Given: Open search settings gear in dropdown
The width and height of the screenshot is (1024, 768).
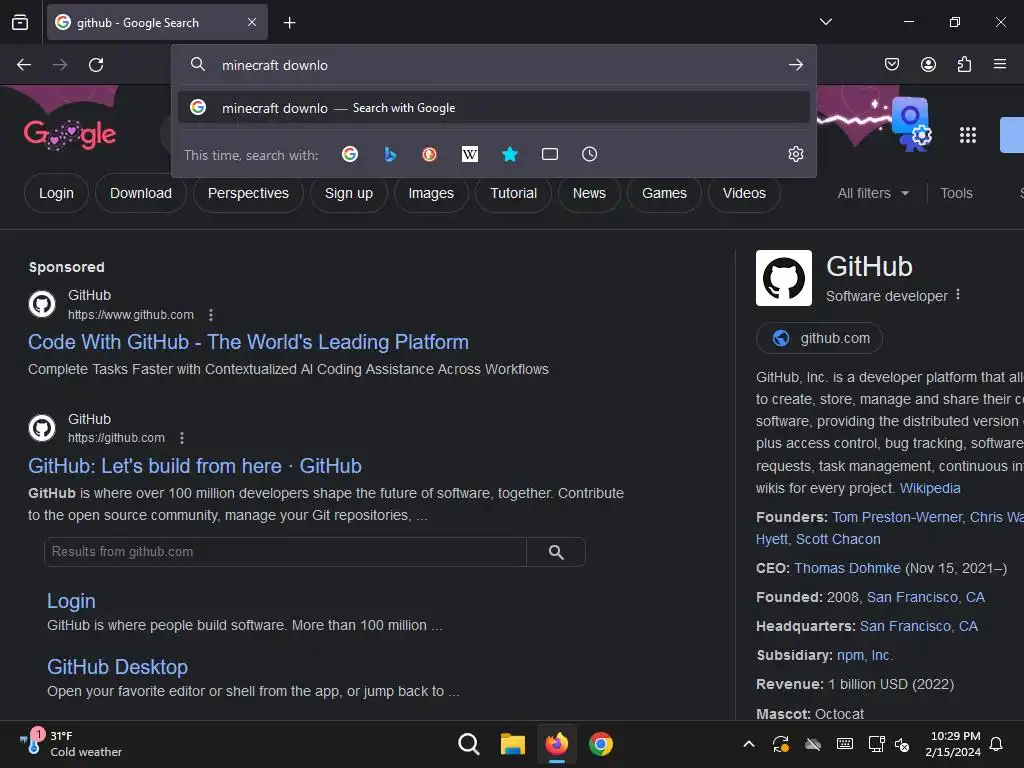Looking at the screenshot, I should click(x=795, y=154).
